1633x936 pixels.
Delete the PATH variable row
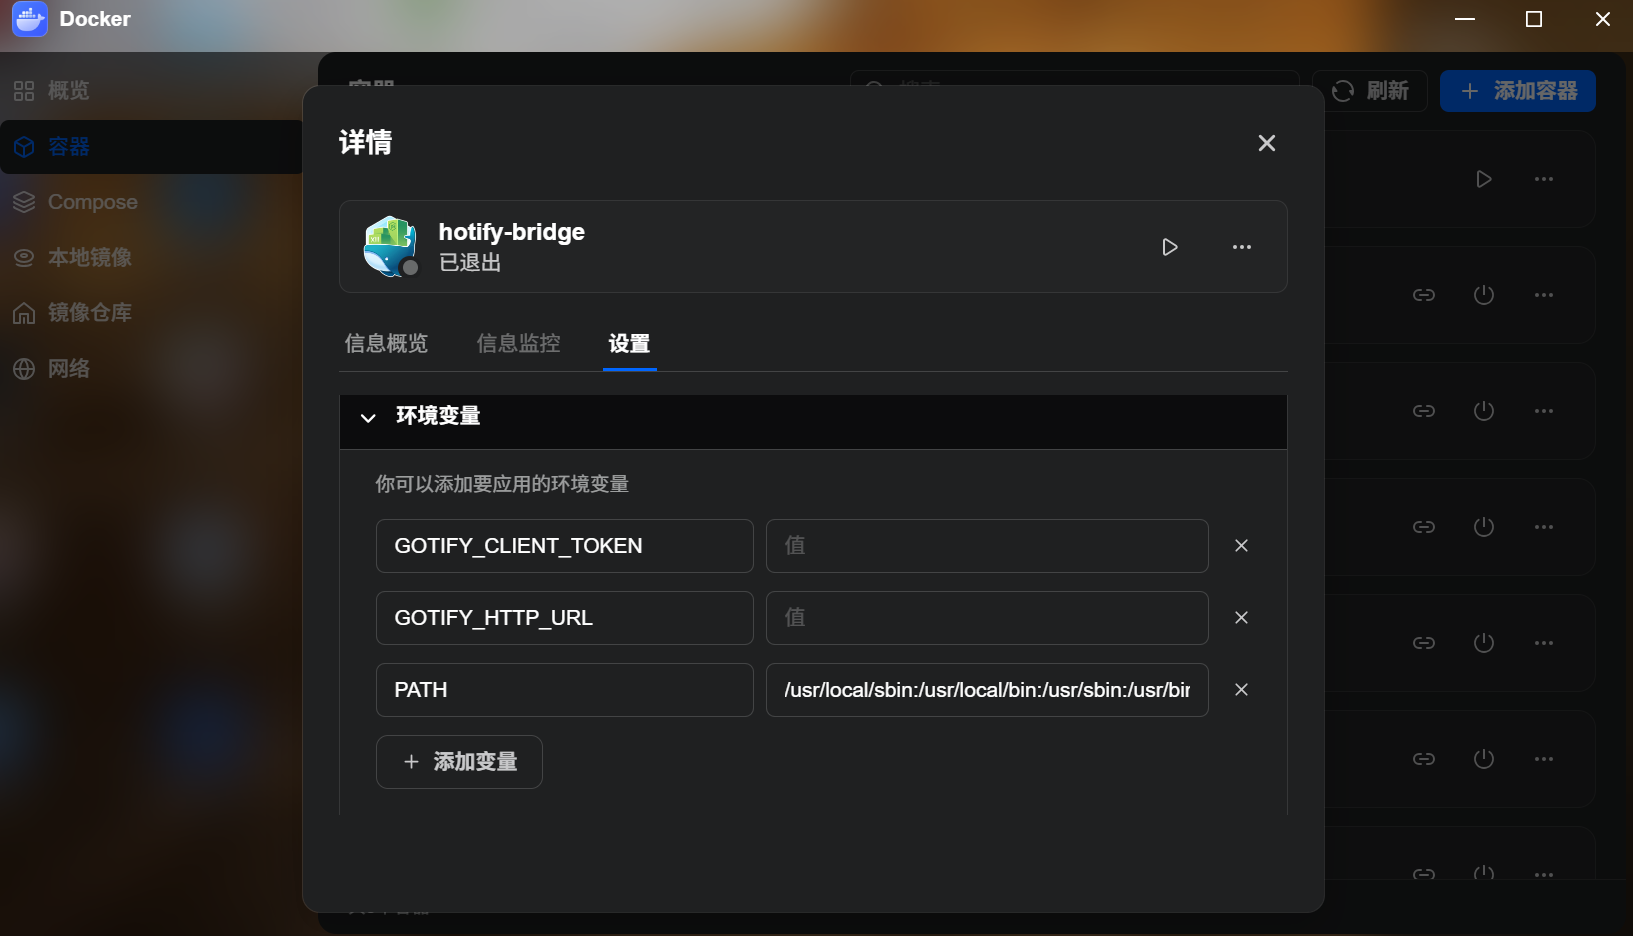click(x=1241, y=690)
